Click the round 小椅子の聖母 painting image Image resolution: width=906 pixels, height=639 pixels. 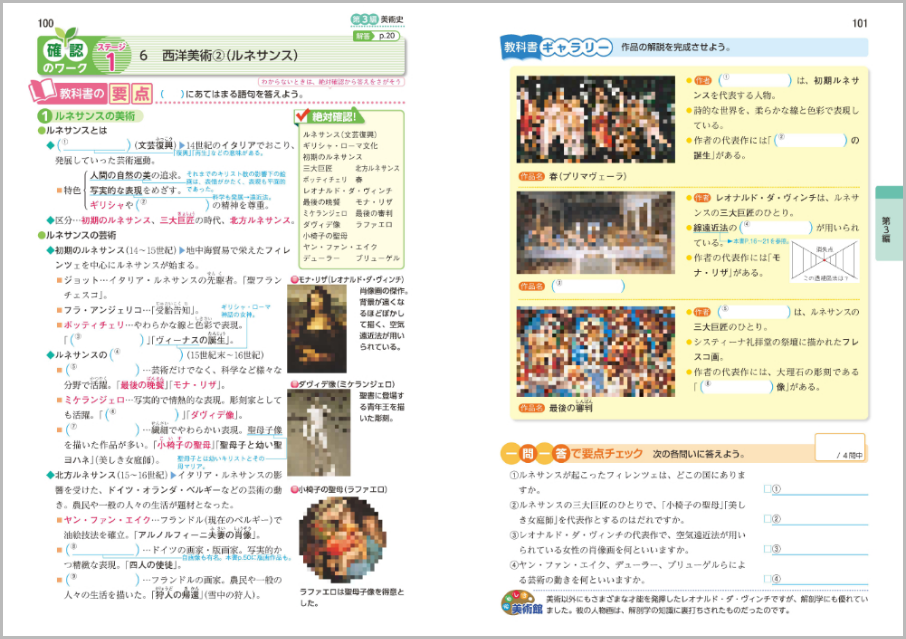[x=343, y=539]
